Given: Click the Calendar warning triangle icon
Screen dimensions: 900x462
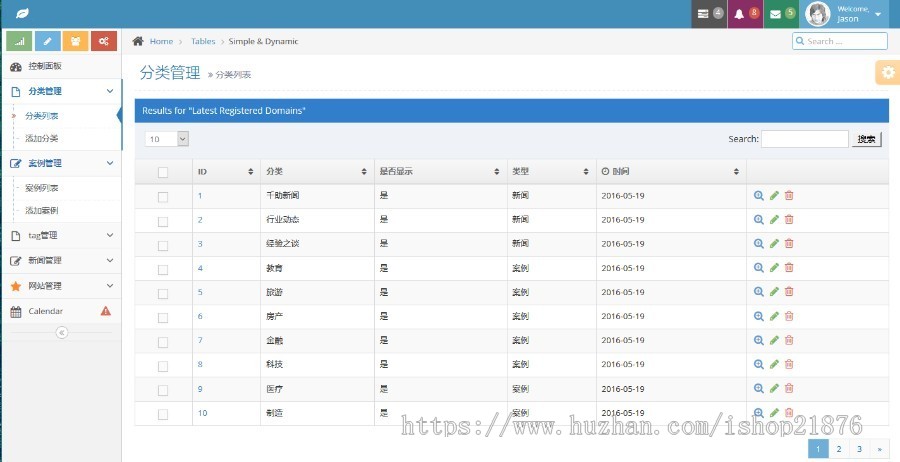Looking at the screenshot, I should pyautogui.click(x=106, y=311).
